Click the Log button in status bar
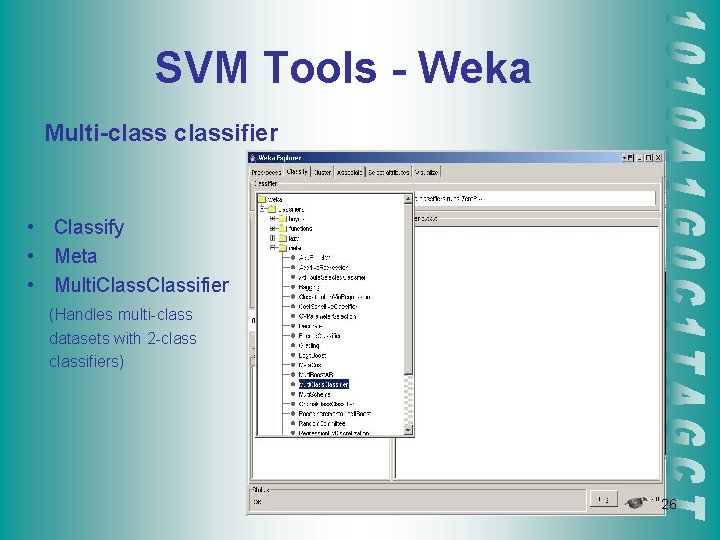 click(x=604, y=500)
